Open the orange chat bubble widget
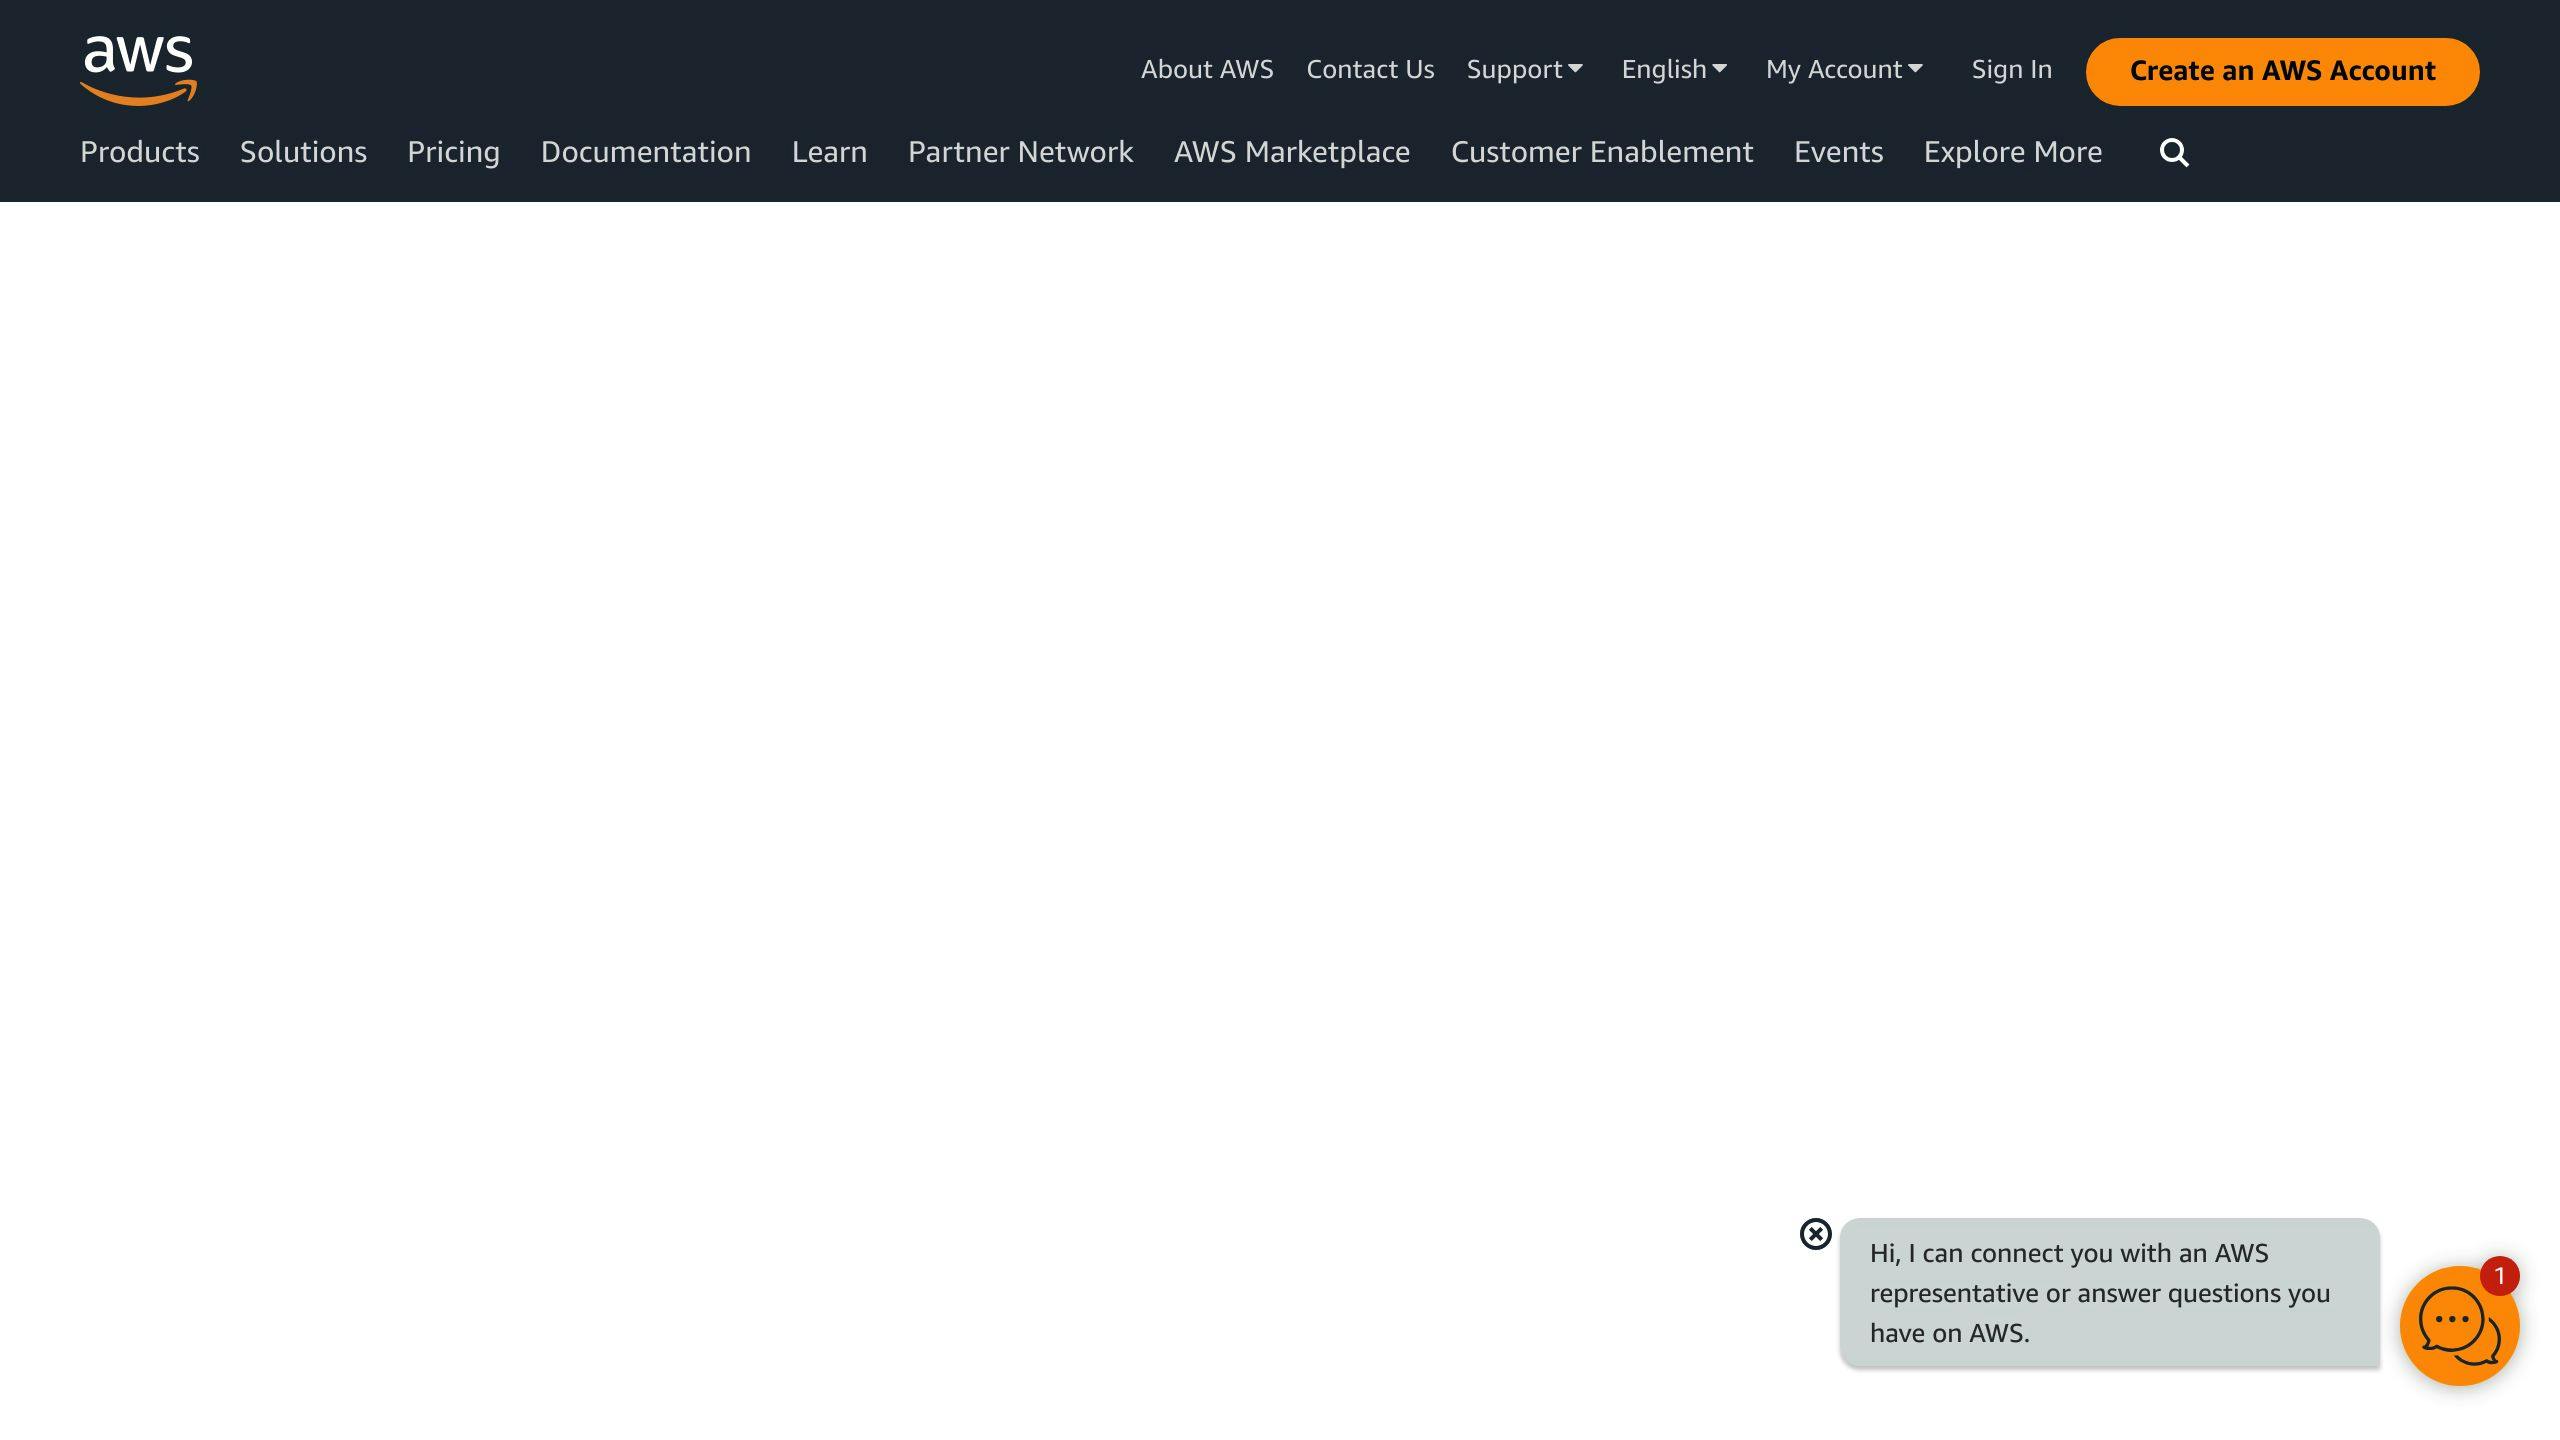The height and width of the screenshot is (1440, 2560). [x=2456, y=1328]
